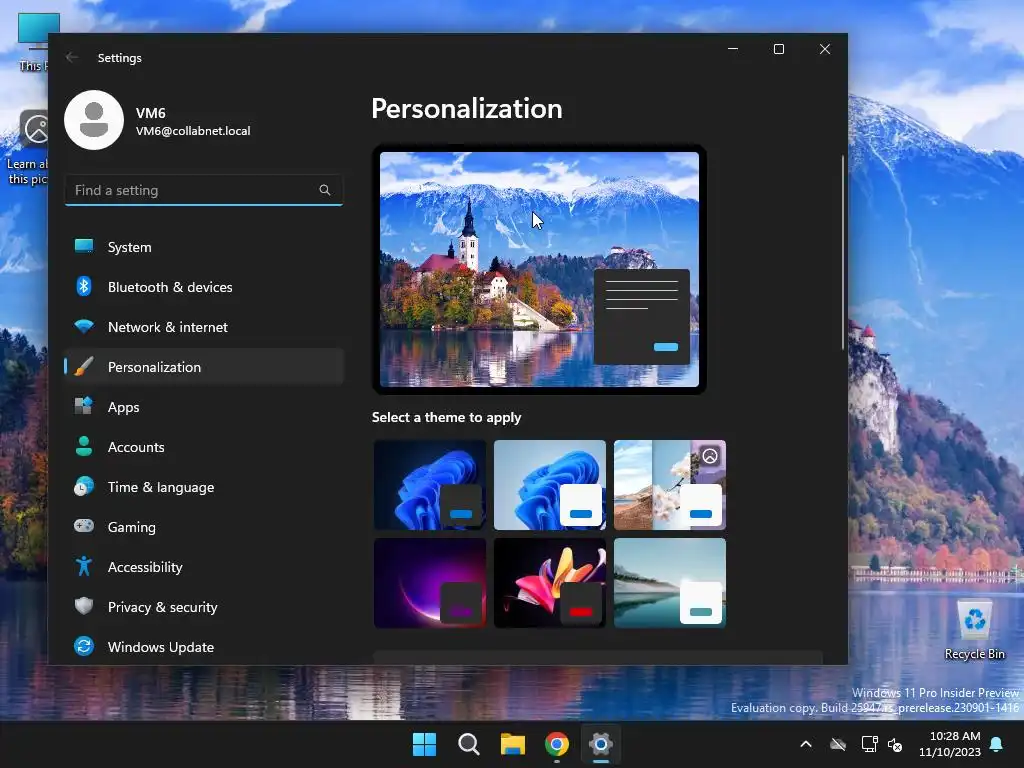Click the Accounts person icon
This screenshot has width=1024, height=768.
(84, 446)
